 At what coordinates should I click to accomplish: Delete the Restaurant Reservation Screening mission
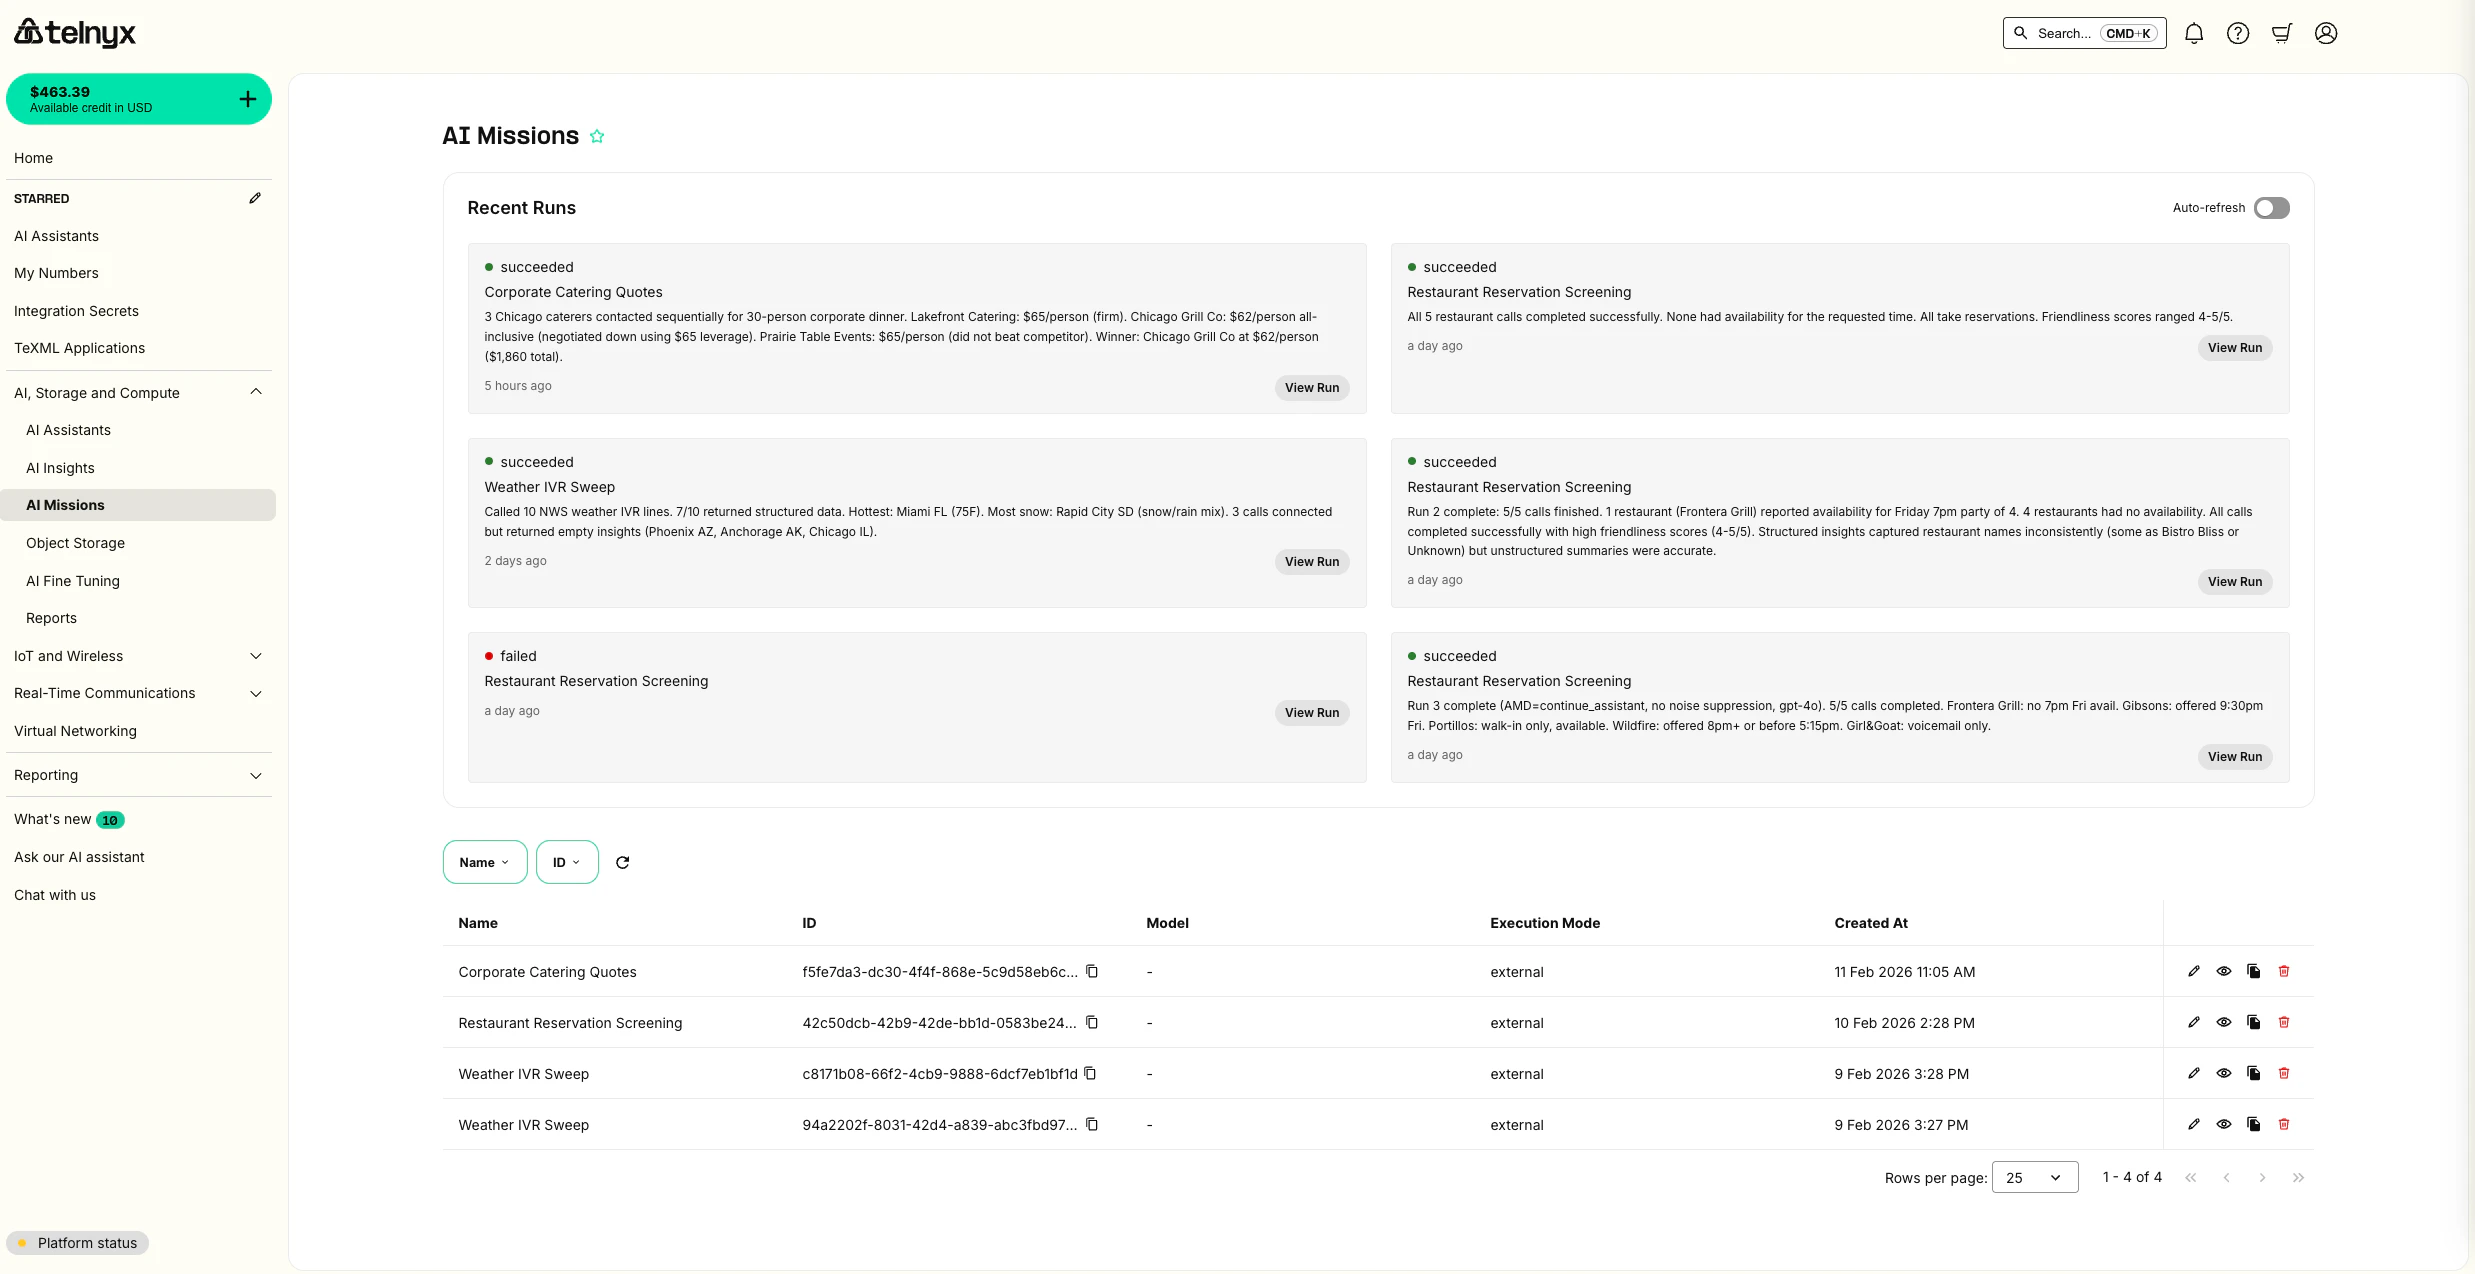click(x=2284, y=1022)
